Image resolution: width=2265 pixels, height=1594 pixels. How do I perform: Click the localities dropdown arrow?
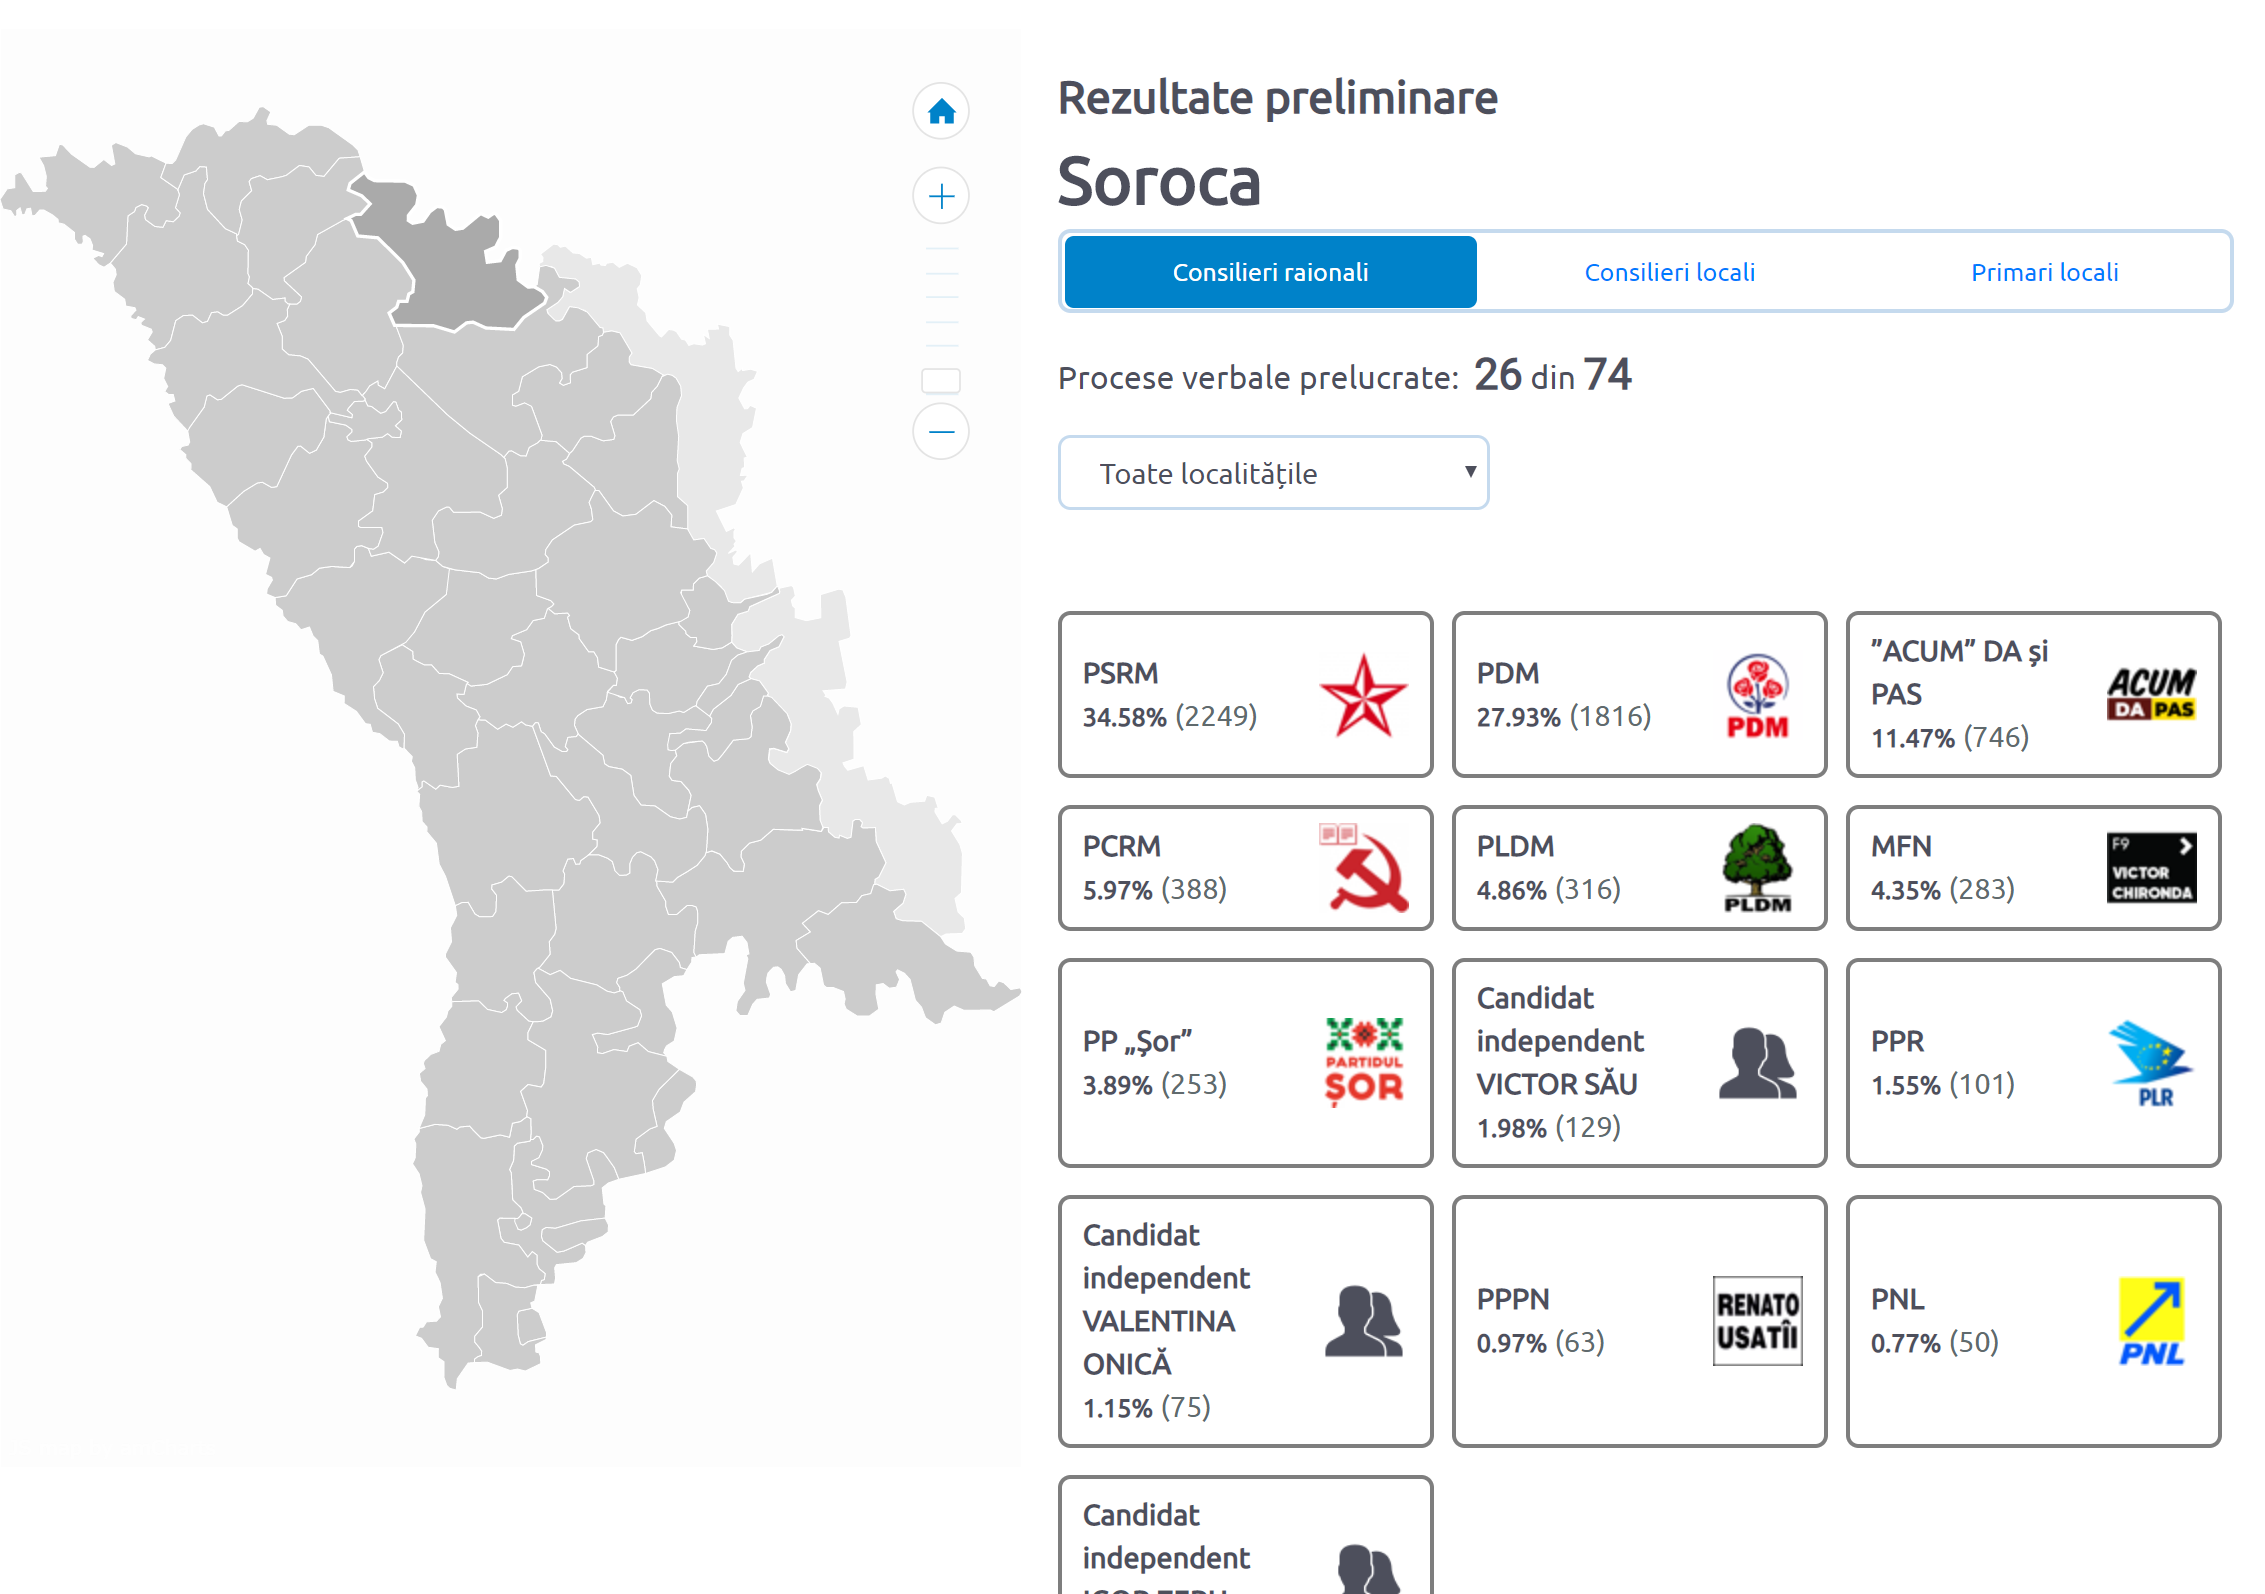[1469, 472]
